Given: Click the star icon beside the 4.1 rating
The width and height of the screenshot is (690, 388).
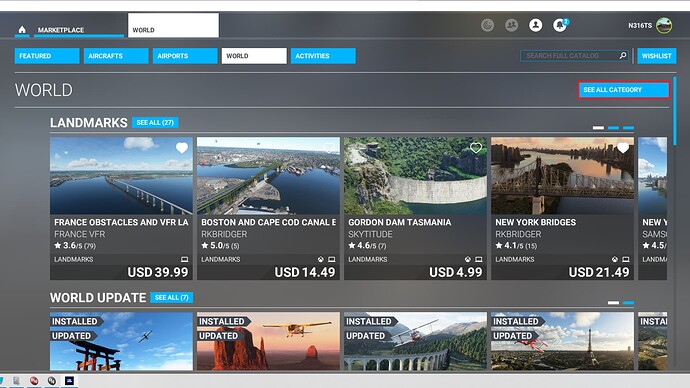Looking at the screenshot, I should 499,245.
